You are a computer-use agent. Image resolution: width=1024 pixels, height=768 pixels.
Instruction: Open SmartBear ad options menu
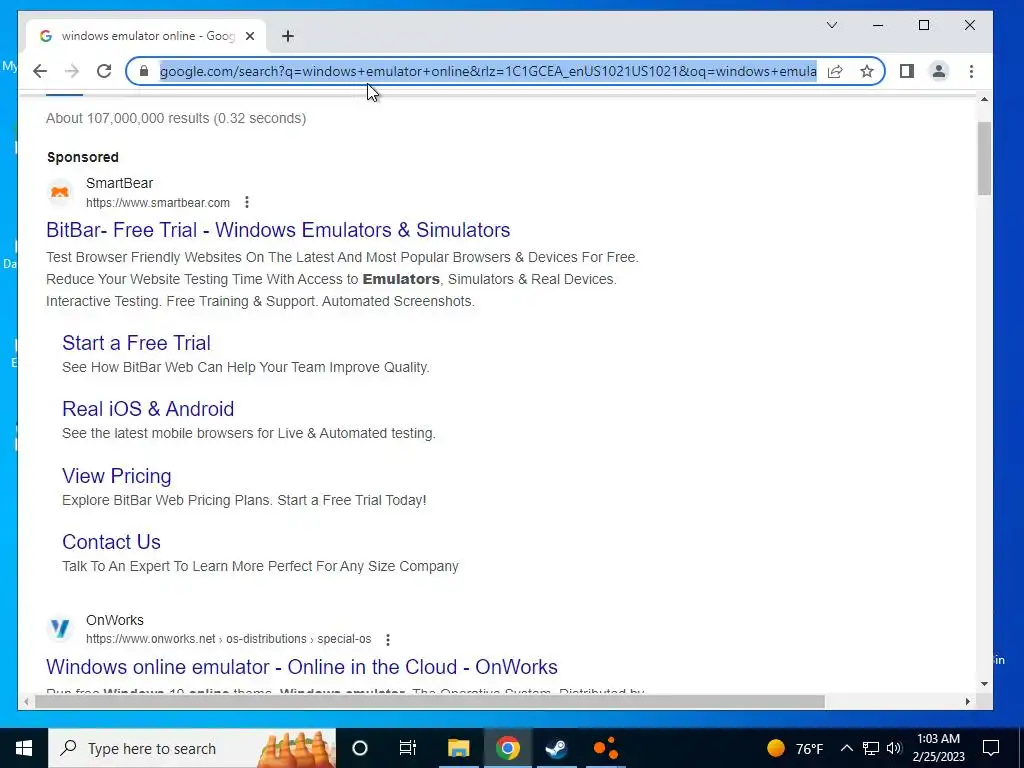[x=247, y=202]
